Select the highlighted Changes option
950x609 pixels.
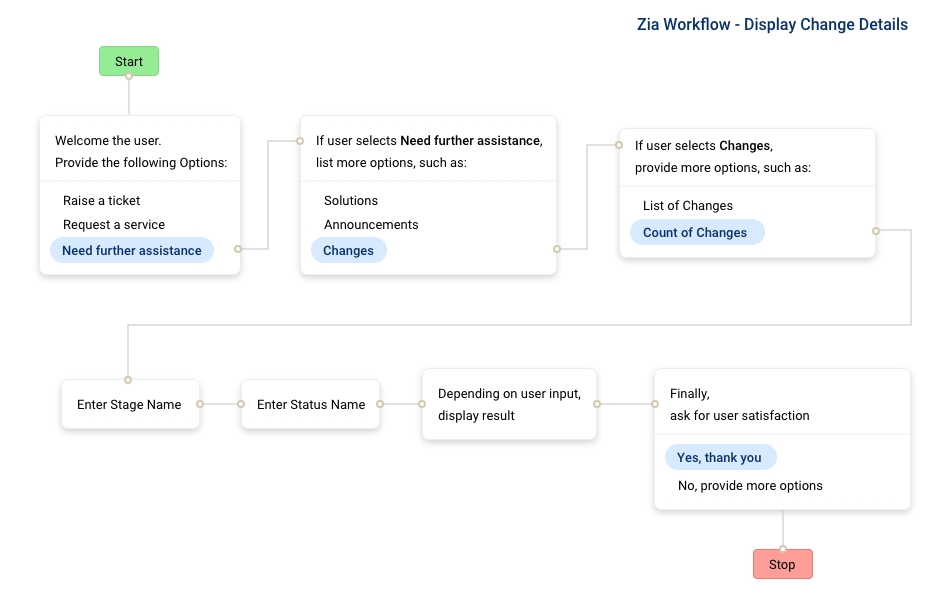[349, 251]
